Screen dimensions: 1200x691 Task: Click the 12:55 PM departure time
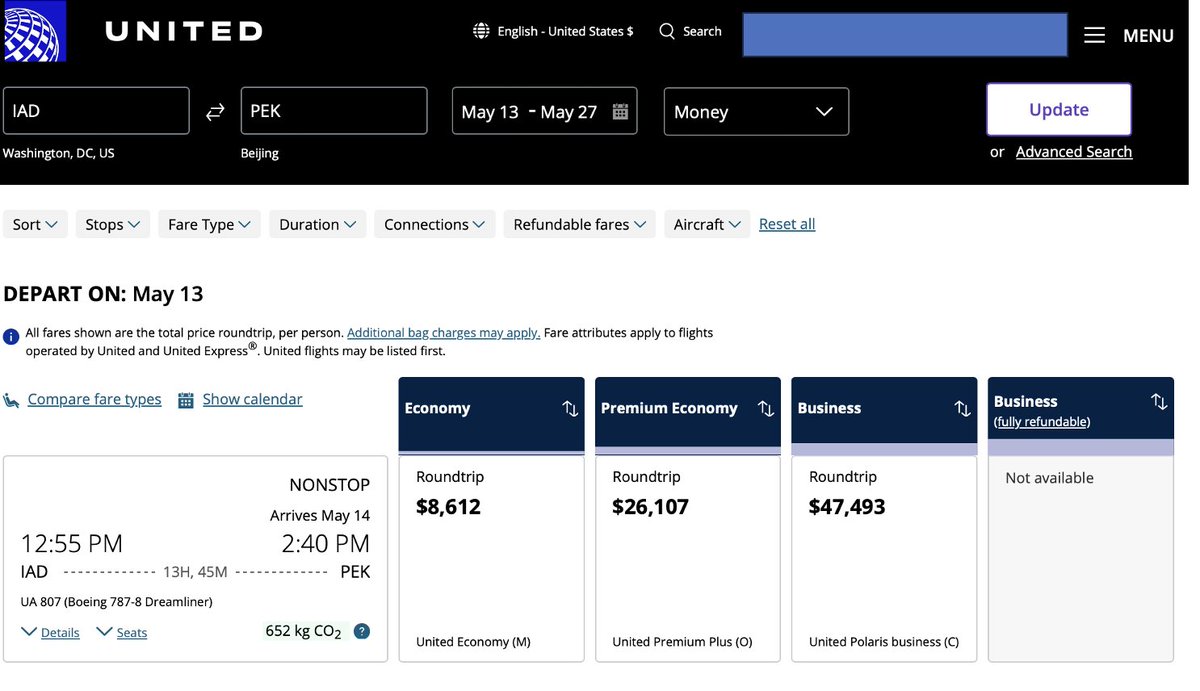[72, 544]
